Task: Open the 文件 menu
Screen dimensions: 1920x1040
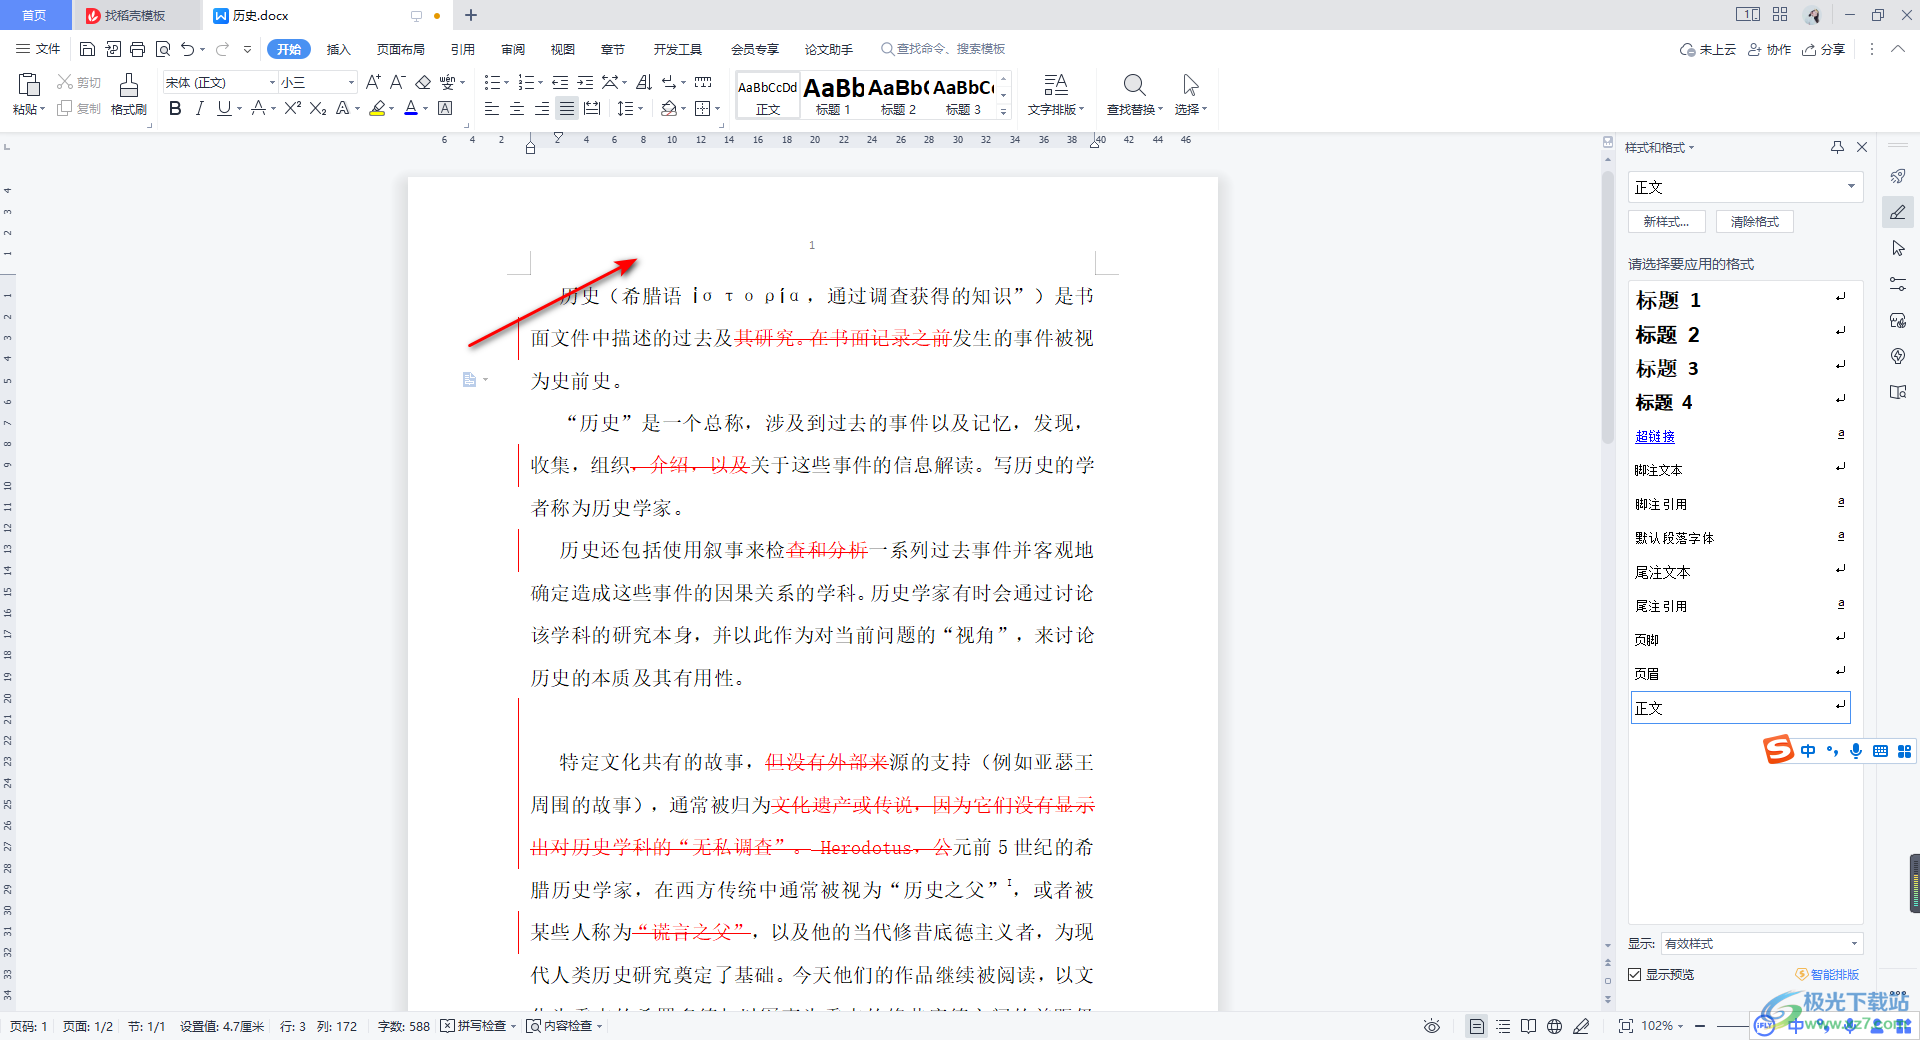Action: click(38, 49)
